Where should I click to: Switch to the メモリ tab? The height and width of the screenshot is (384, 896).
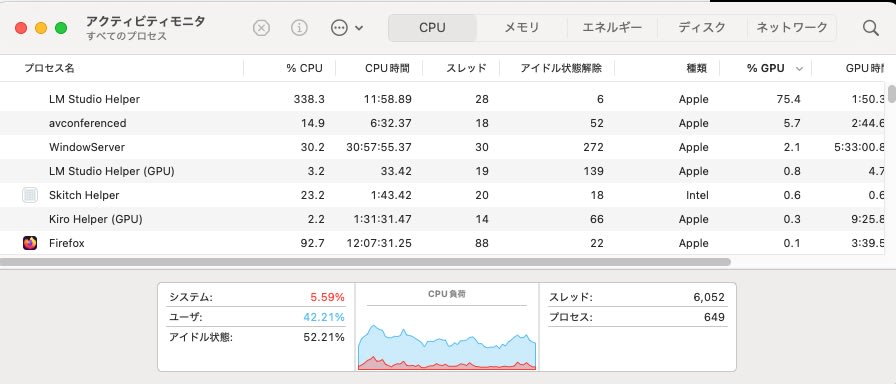tap(521, 27)
